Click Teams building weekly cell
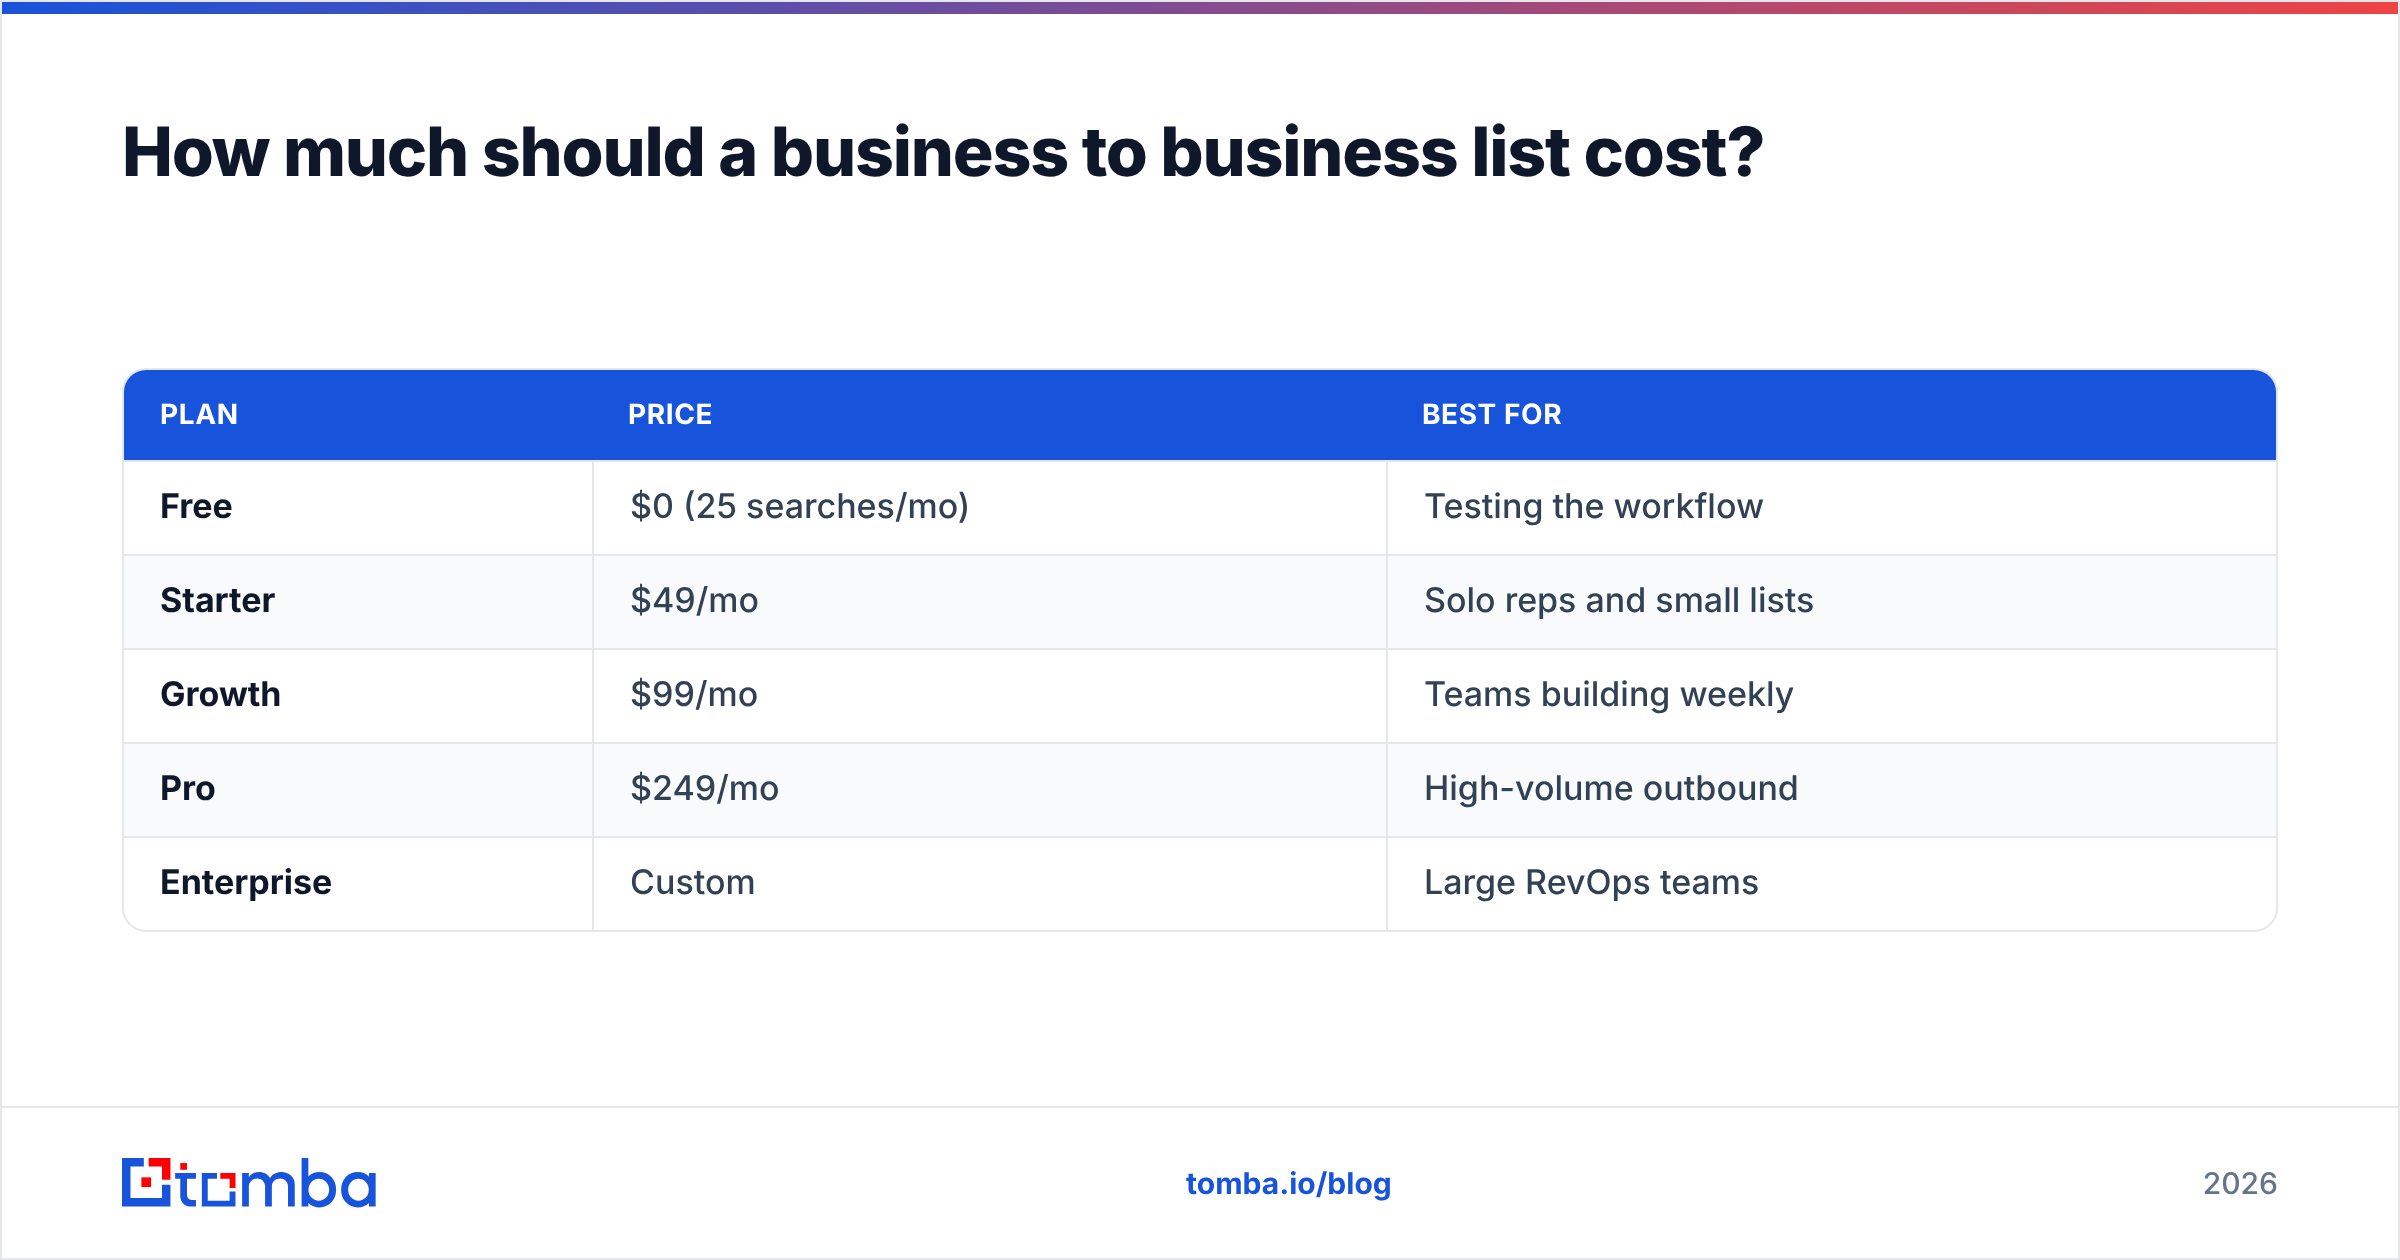This screenshot has width=2400, height=1260. (x=1832, y=695)
